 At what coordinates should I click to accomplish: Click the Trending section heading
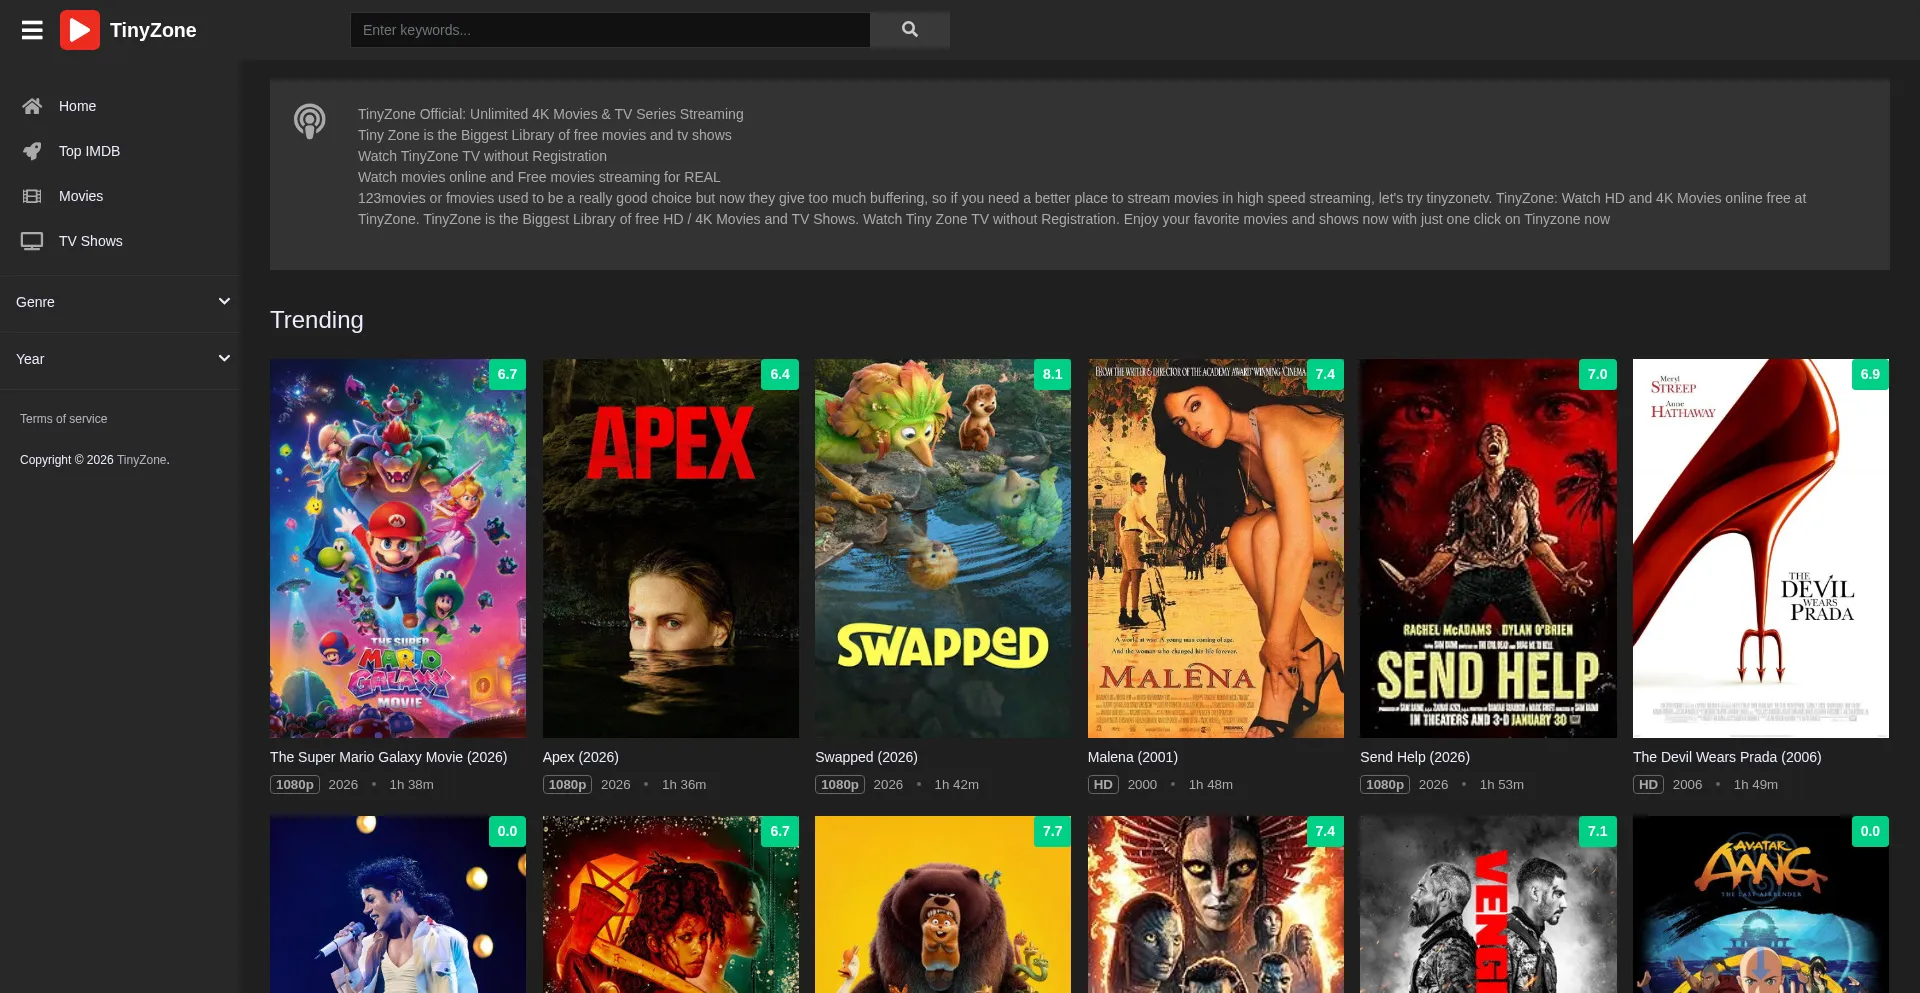point(317,320)
